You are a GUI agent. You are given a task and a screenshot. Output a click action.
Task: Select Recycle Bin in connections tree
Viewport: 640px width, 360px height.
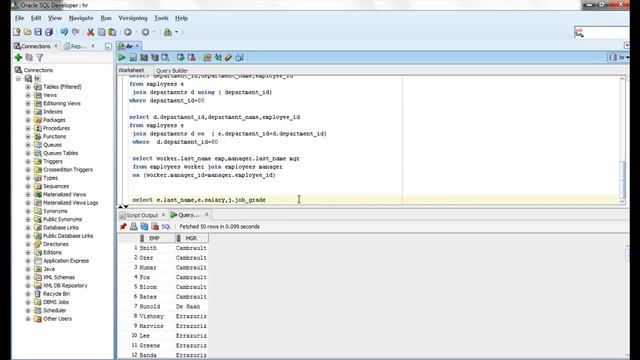(x=56, y=294)
